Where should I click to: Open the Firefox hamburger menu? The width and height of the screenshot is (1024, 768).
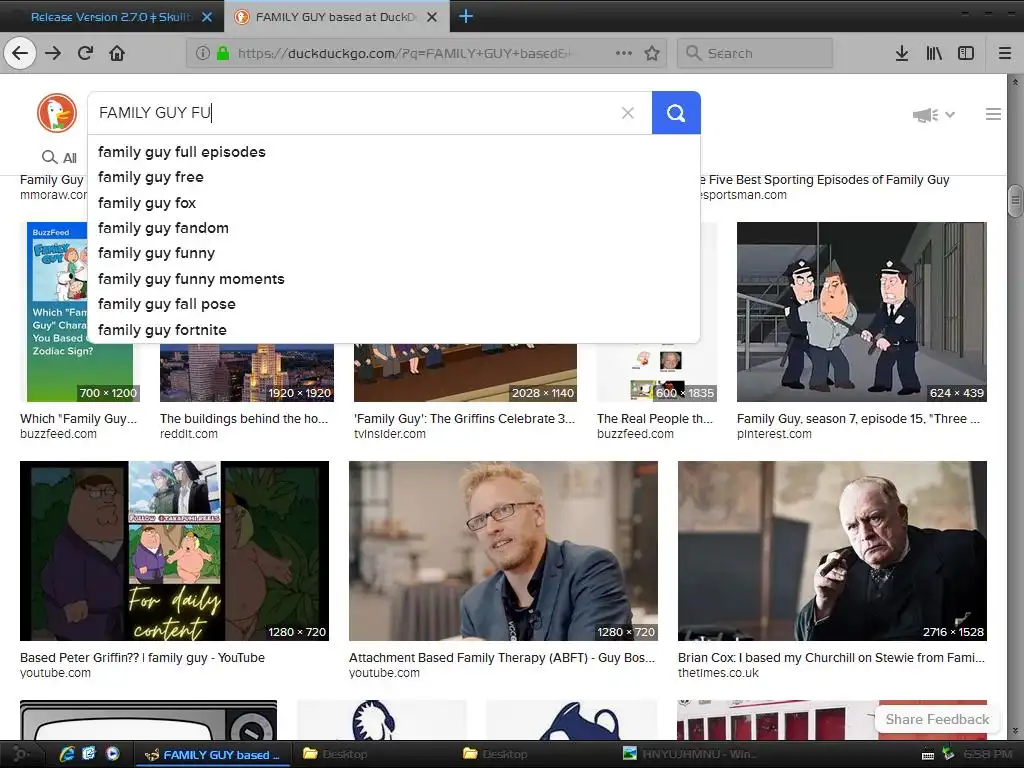[x=1005, y=53]
